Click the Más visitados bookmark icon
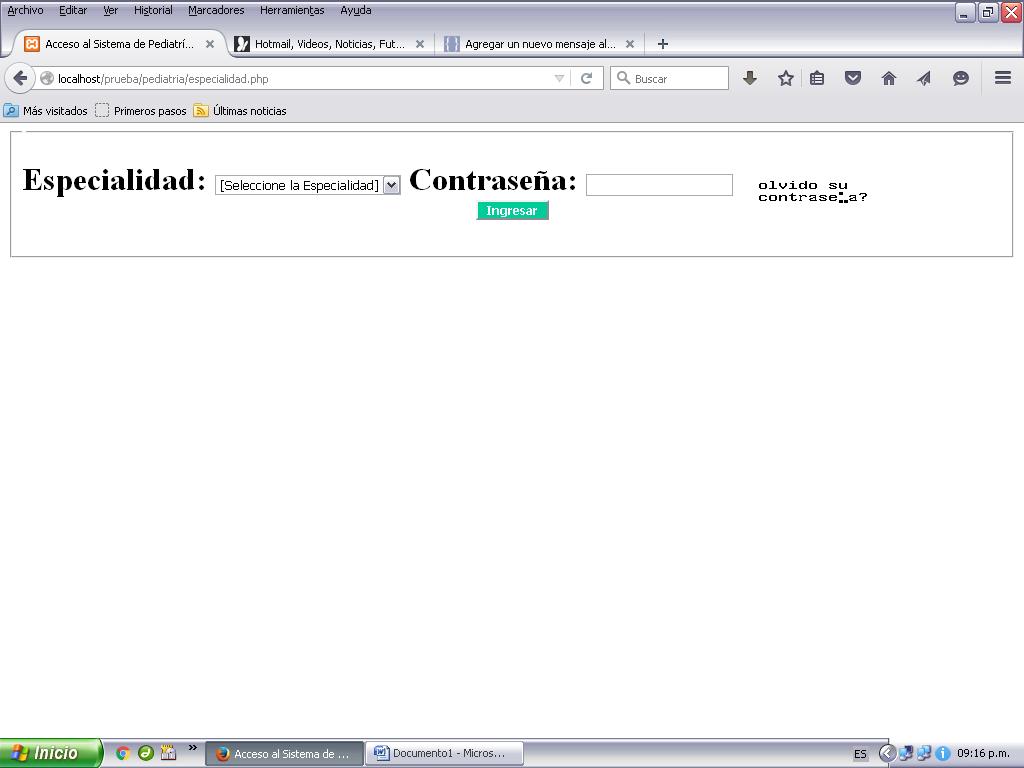 [10, 110]
